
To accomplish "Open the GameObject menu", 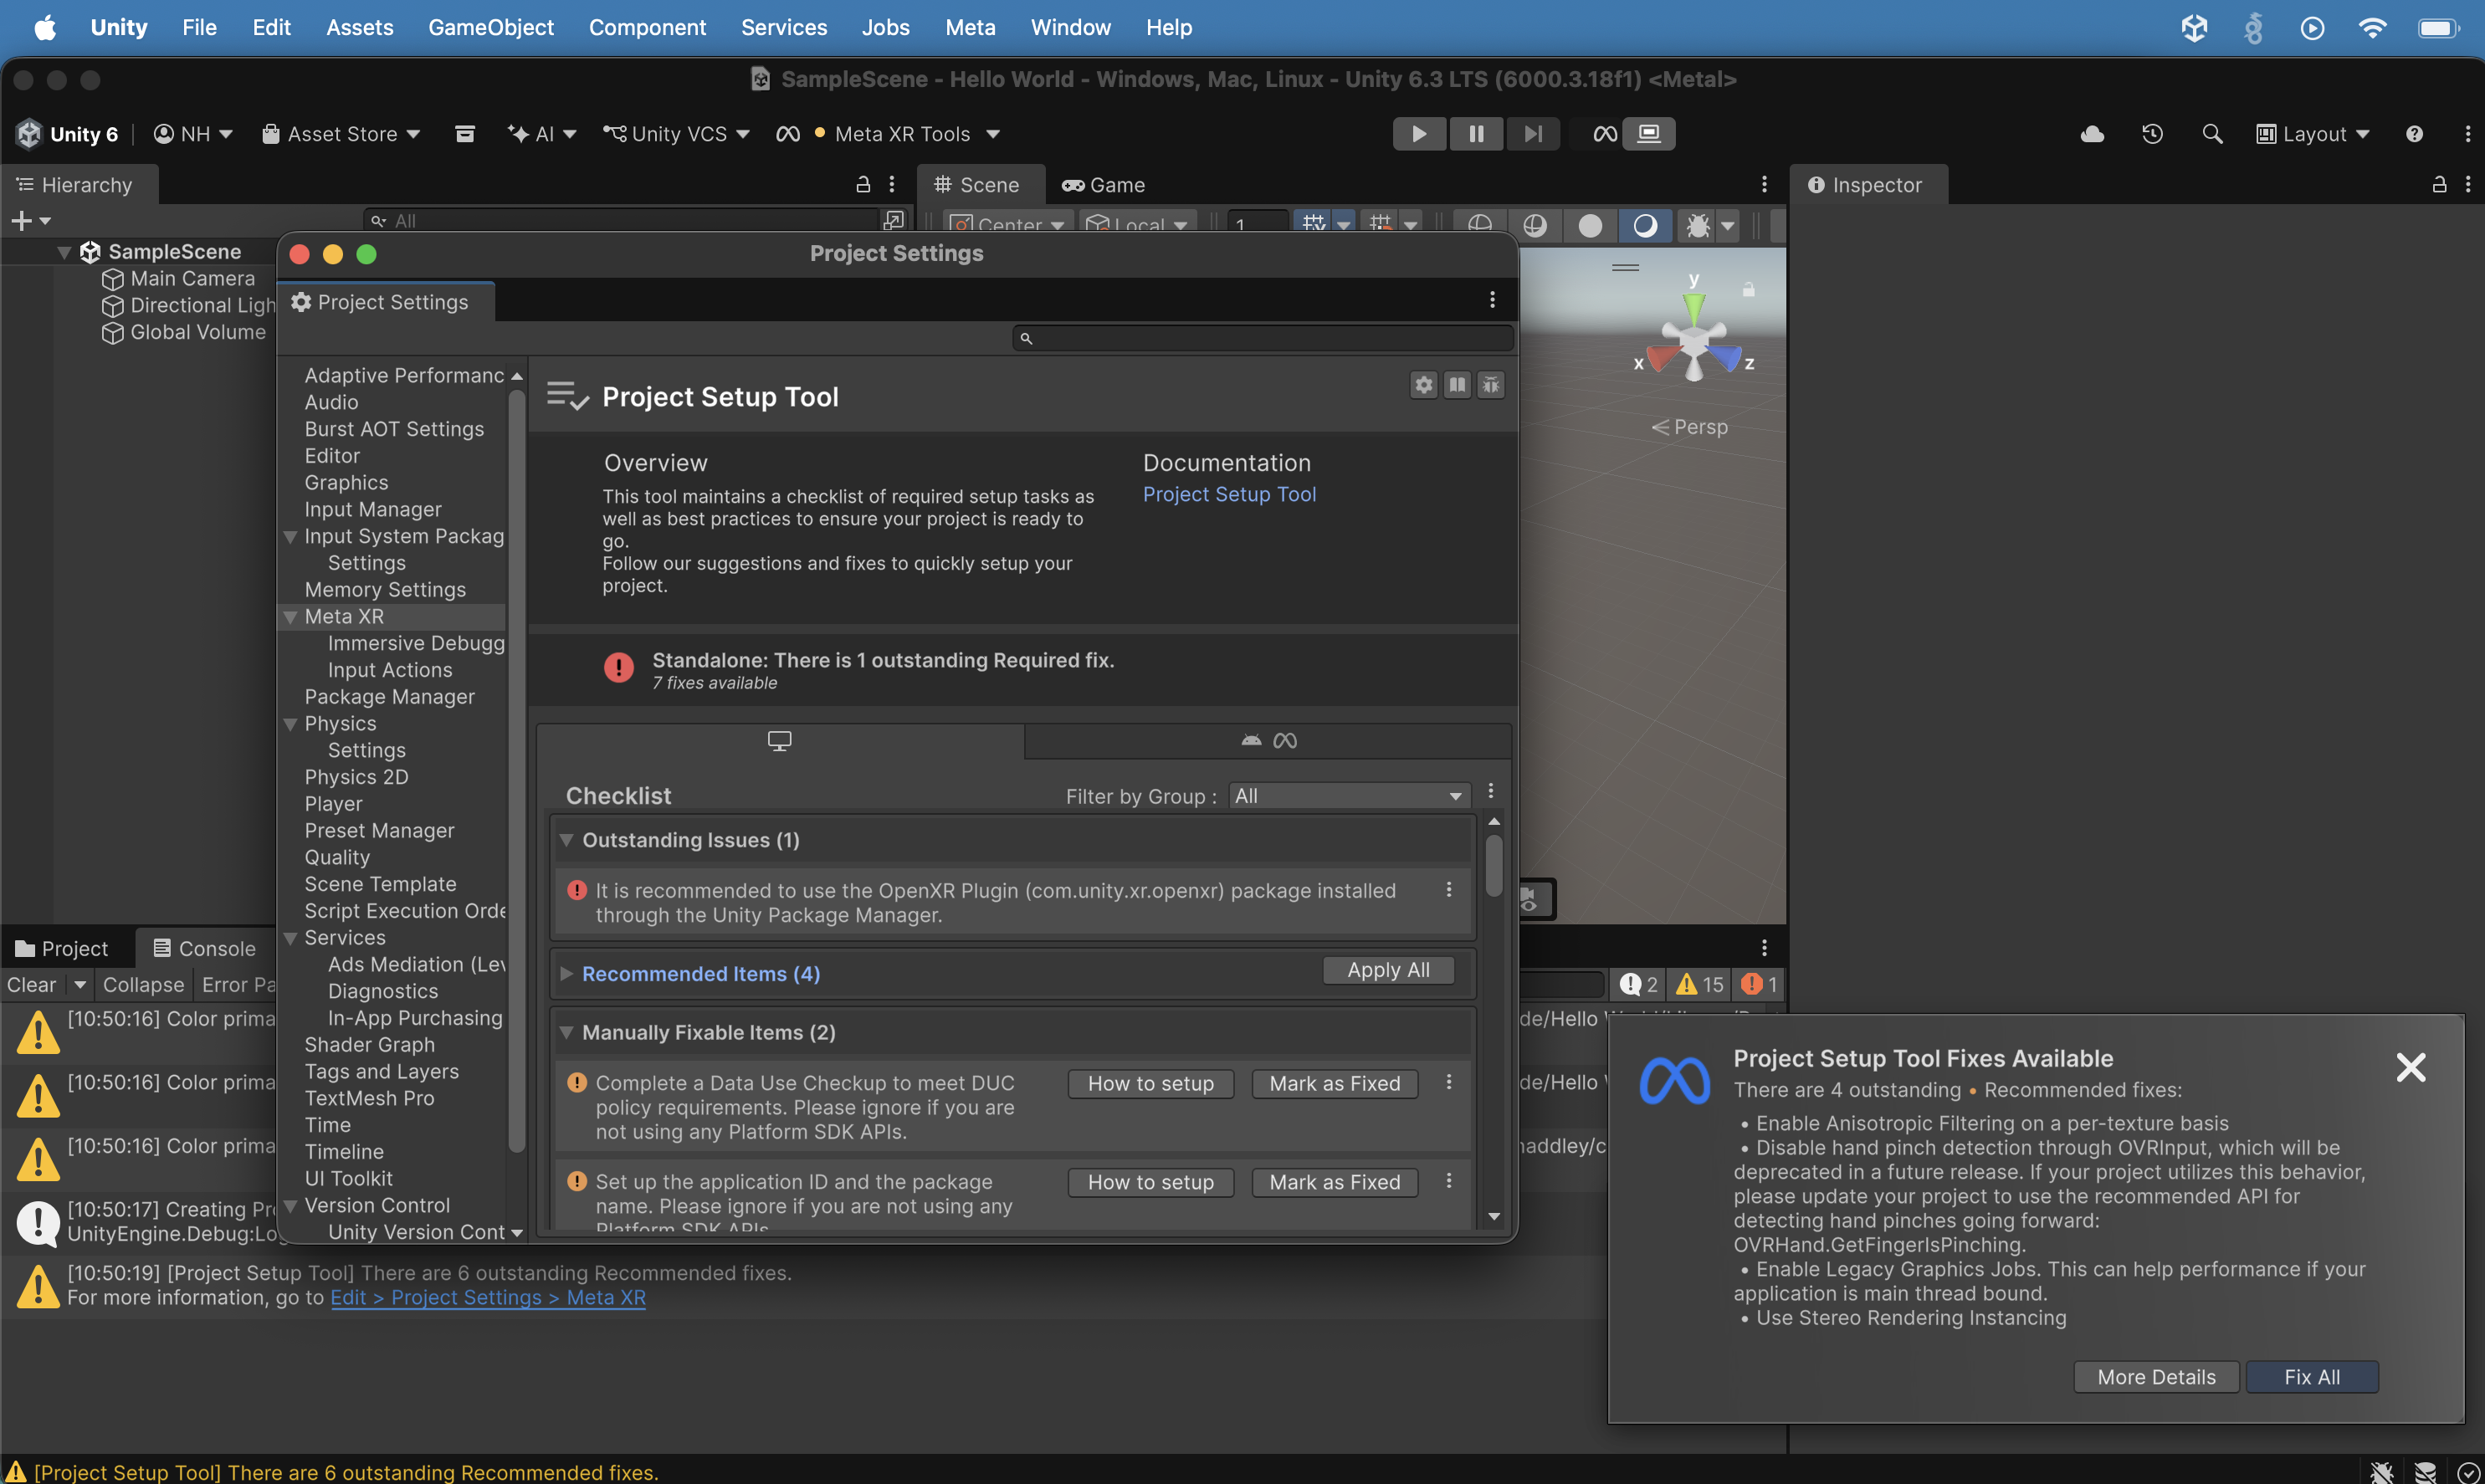I will 491,27.
